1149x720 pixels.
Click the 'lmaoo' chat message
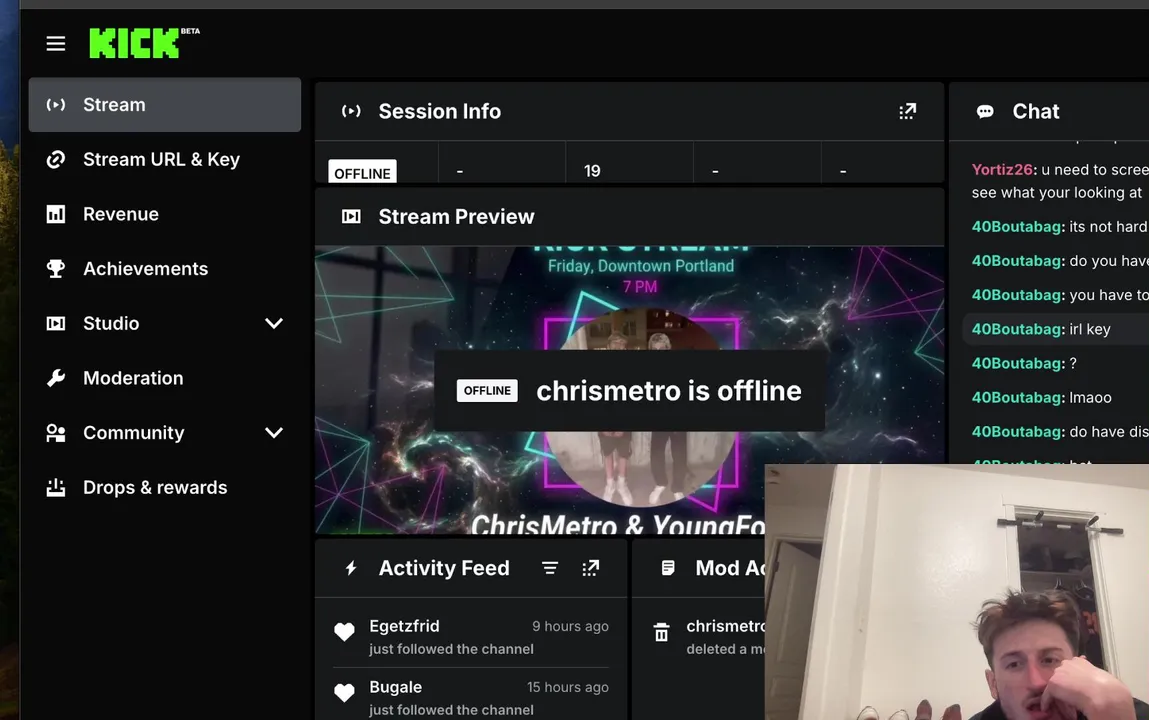point(1090,398)
